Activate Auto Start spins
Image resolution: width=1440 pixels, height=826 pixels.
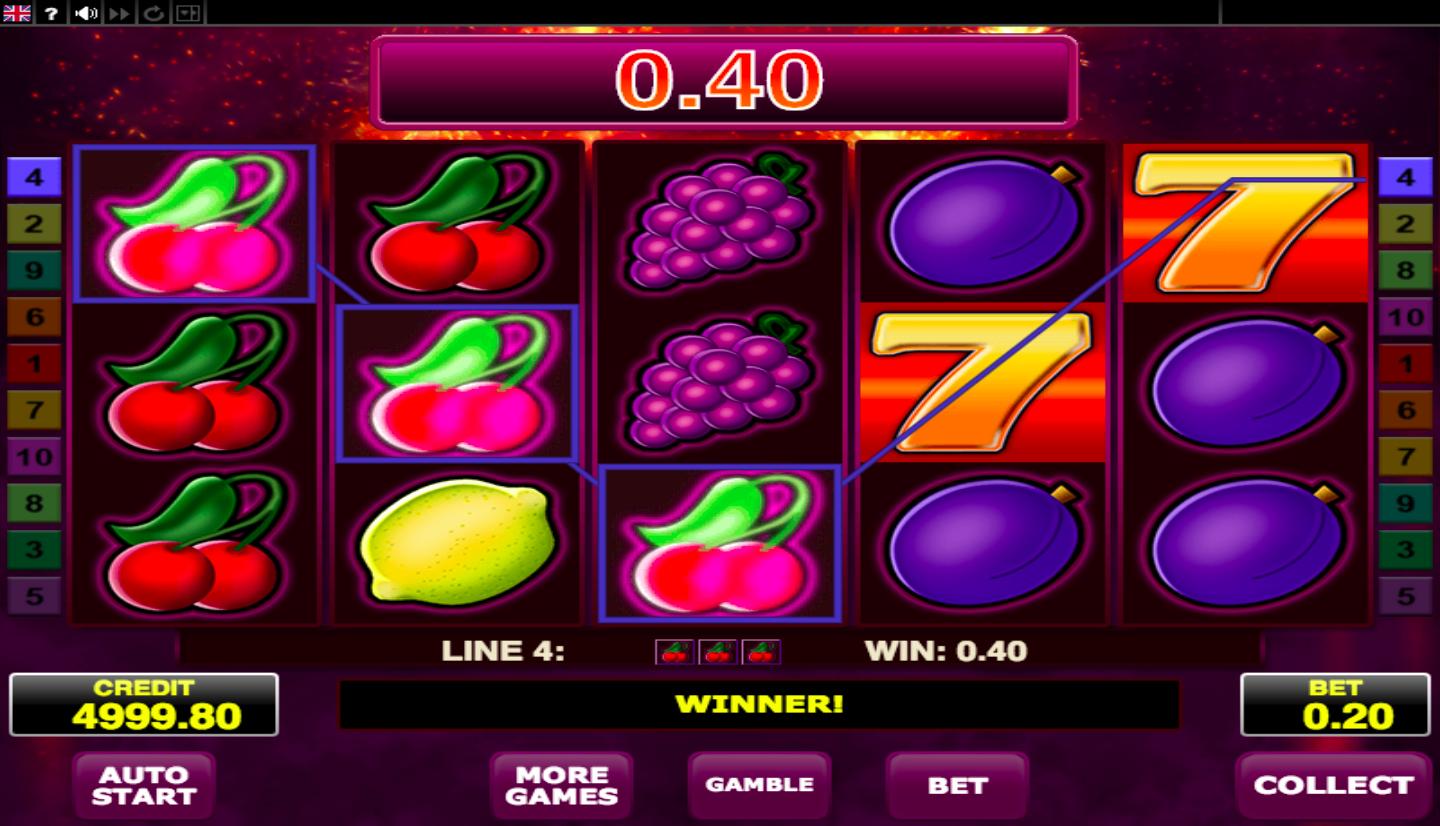(x=144, y=785)
